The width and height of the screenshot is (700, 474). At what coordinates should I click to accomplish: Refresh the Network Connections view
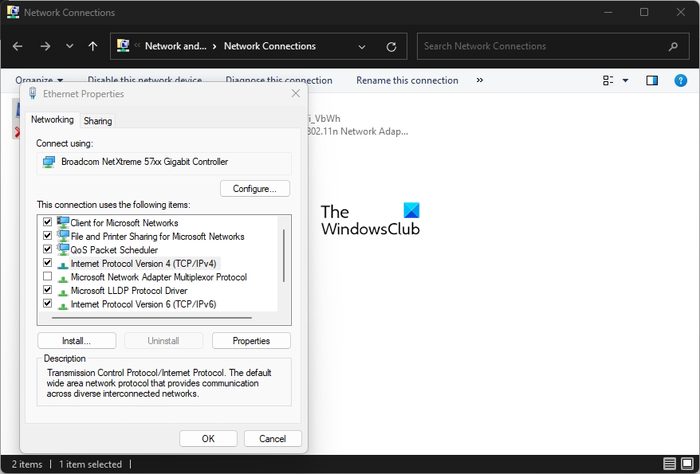pyautogui.click(x=392, y=46)
